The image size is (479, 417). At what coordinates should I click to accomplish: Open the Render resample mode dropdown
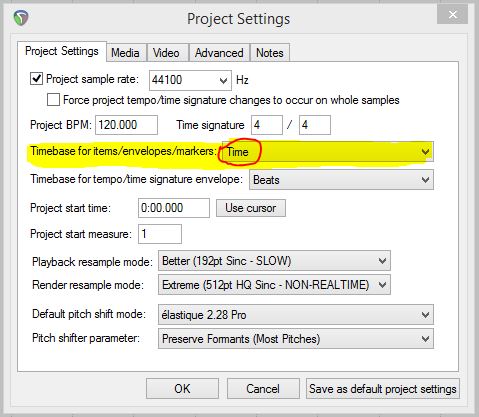click(x=274, y=285)
